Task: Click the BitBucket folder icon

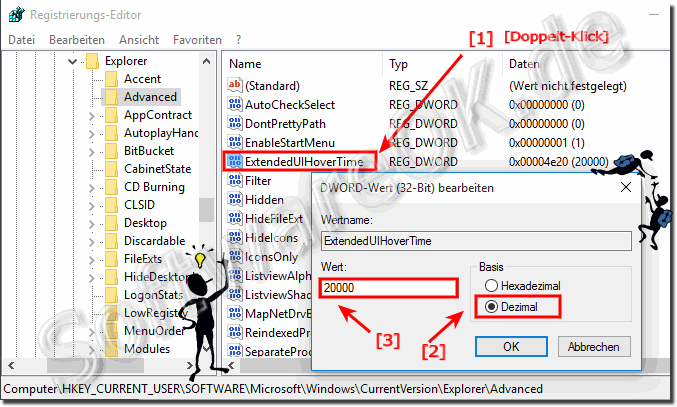Action: coord(111,151)
